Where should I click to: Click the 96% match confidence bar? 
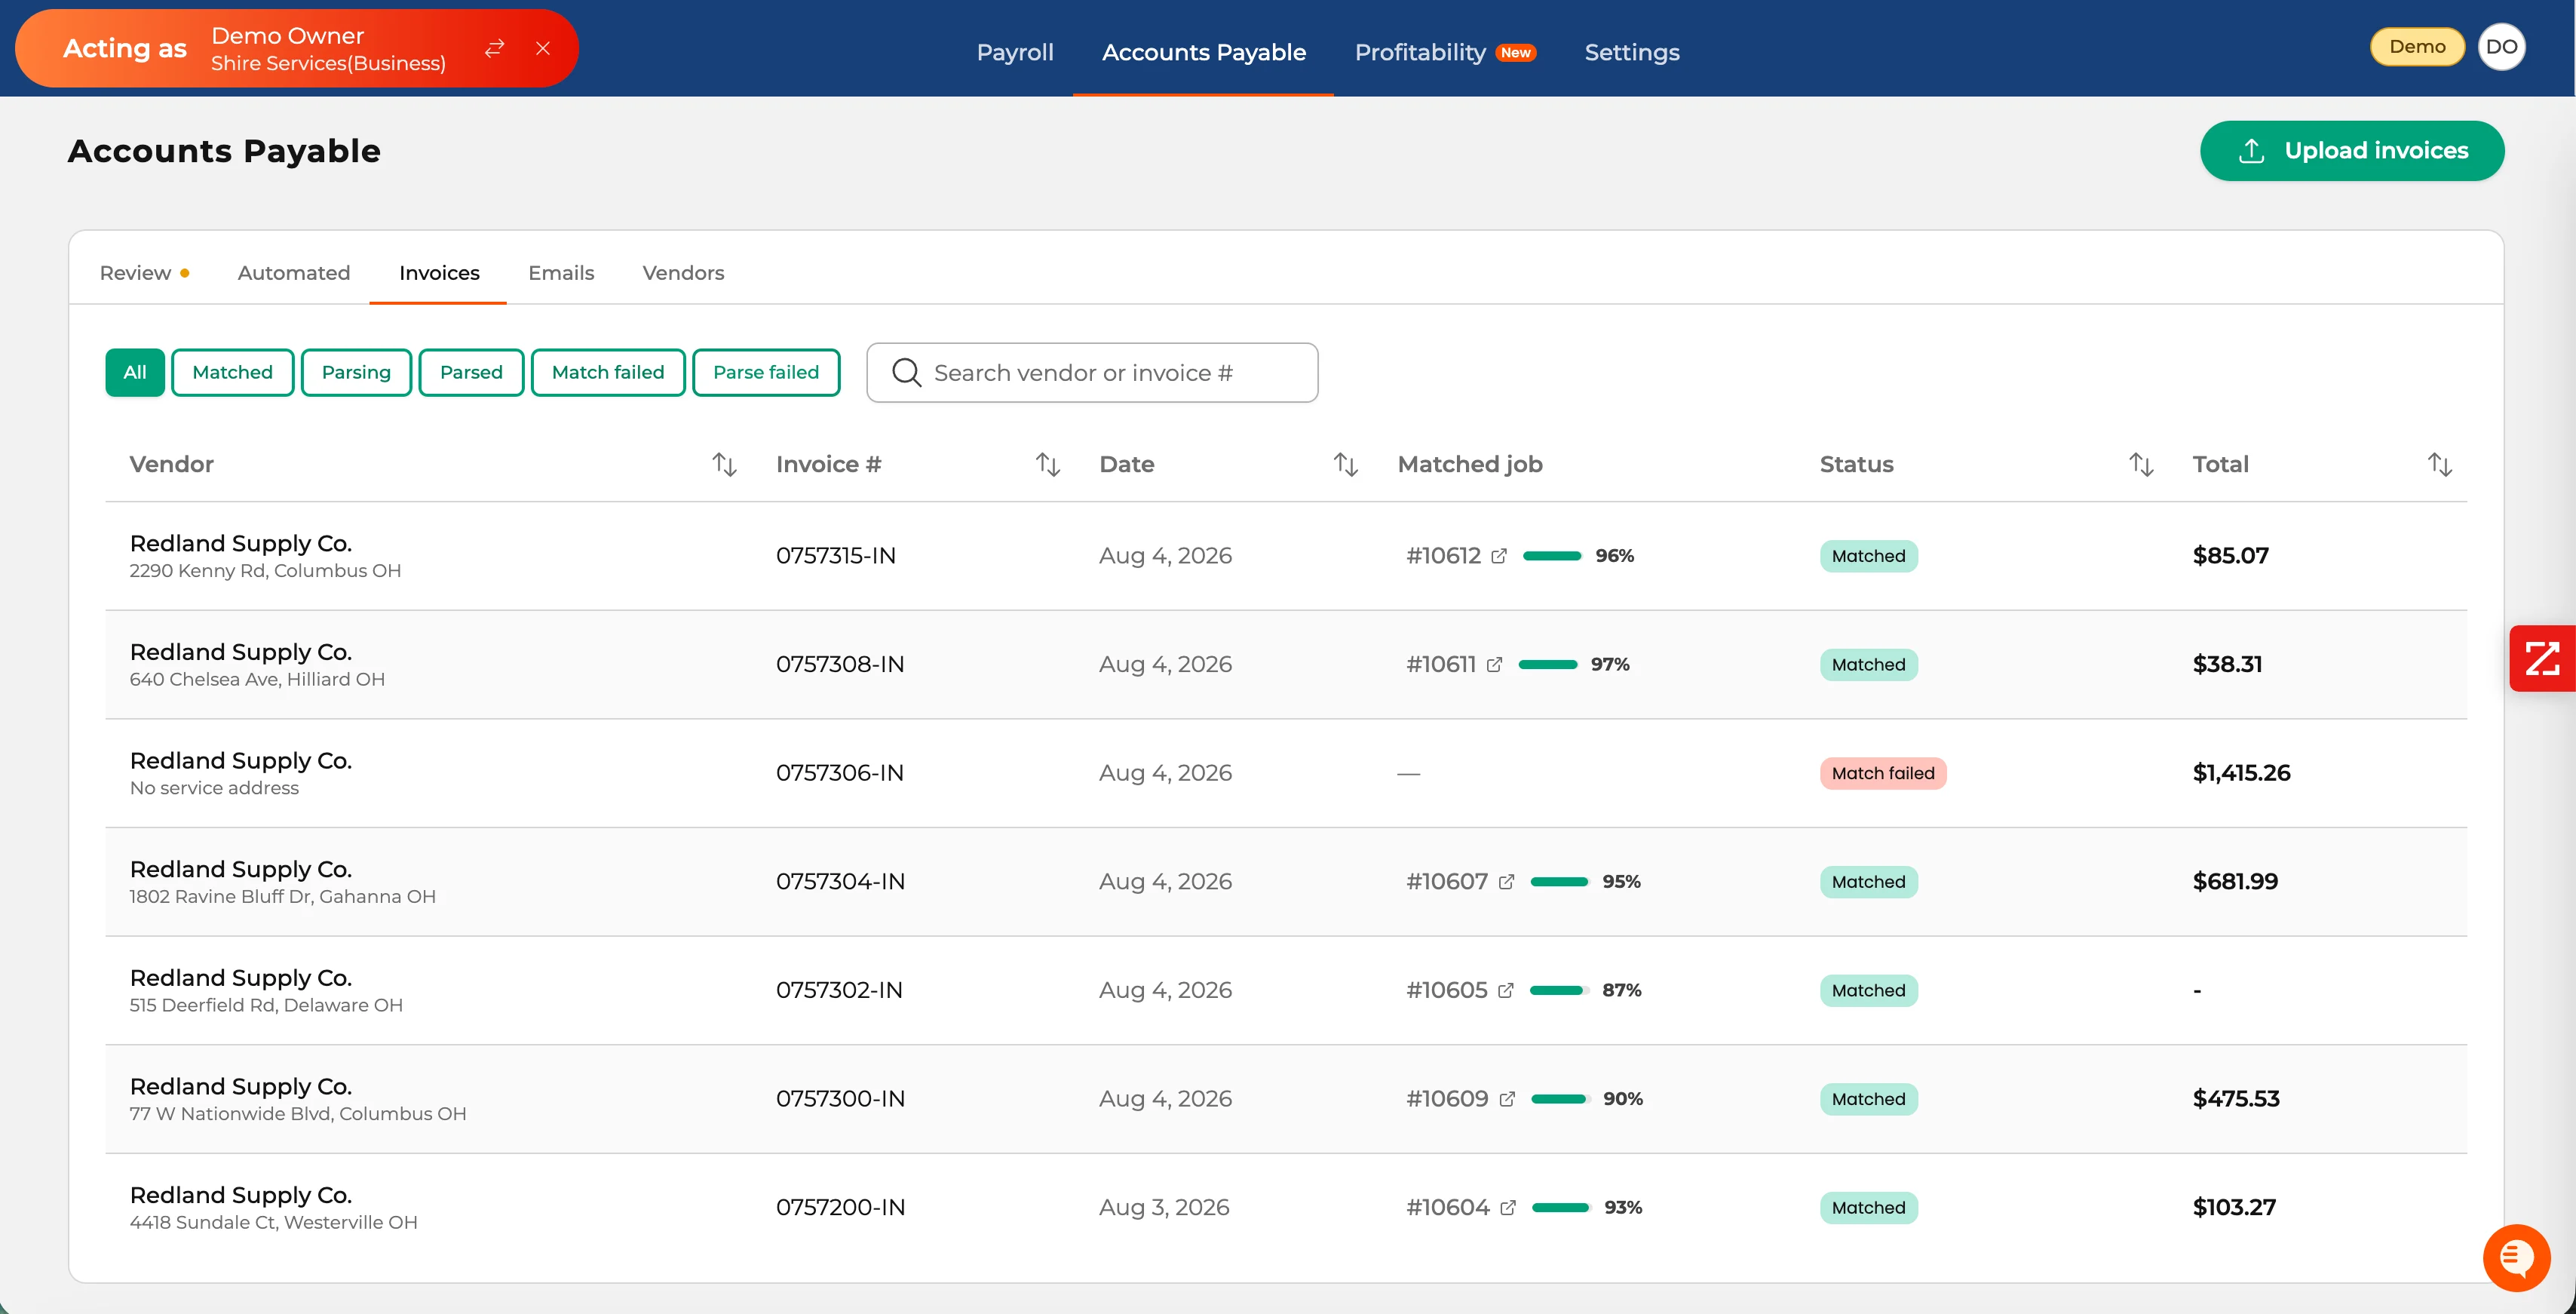[x=1552, y=556]
